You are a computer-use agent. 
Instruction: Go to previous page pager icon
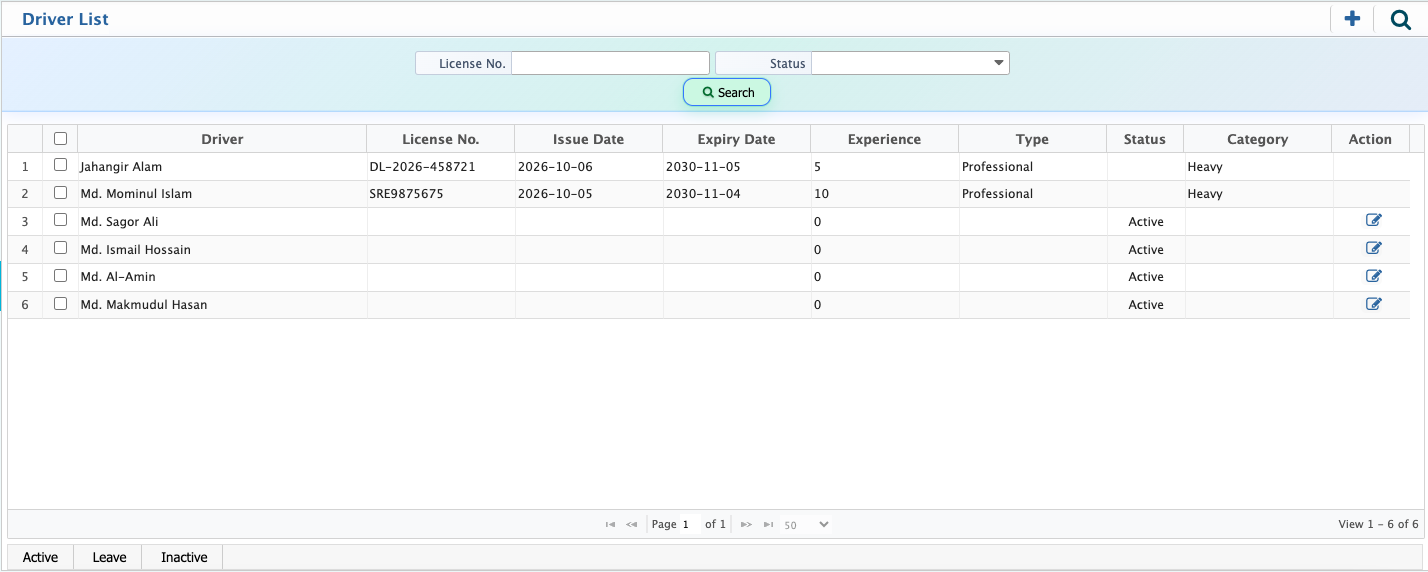[632, 524]
